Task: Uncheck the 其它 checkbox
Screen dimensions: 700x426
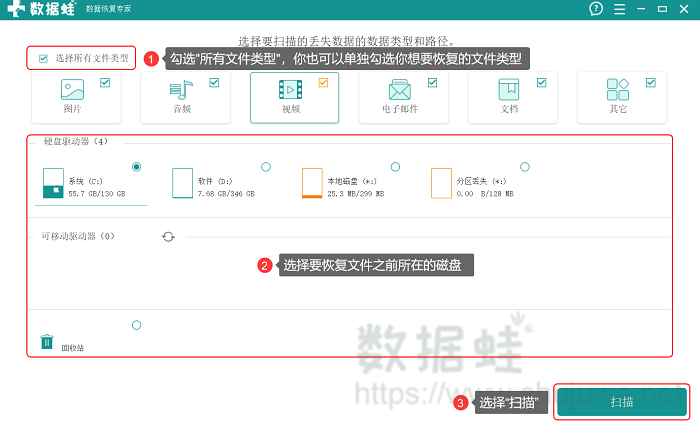Action: (651, 83)
